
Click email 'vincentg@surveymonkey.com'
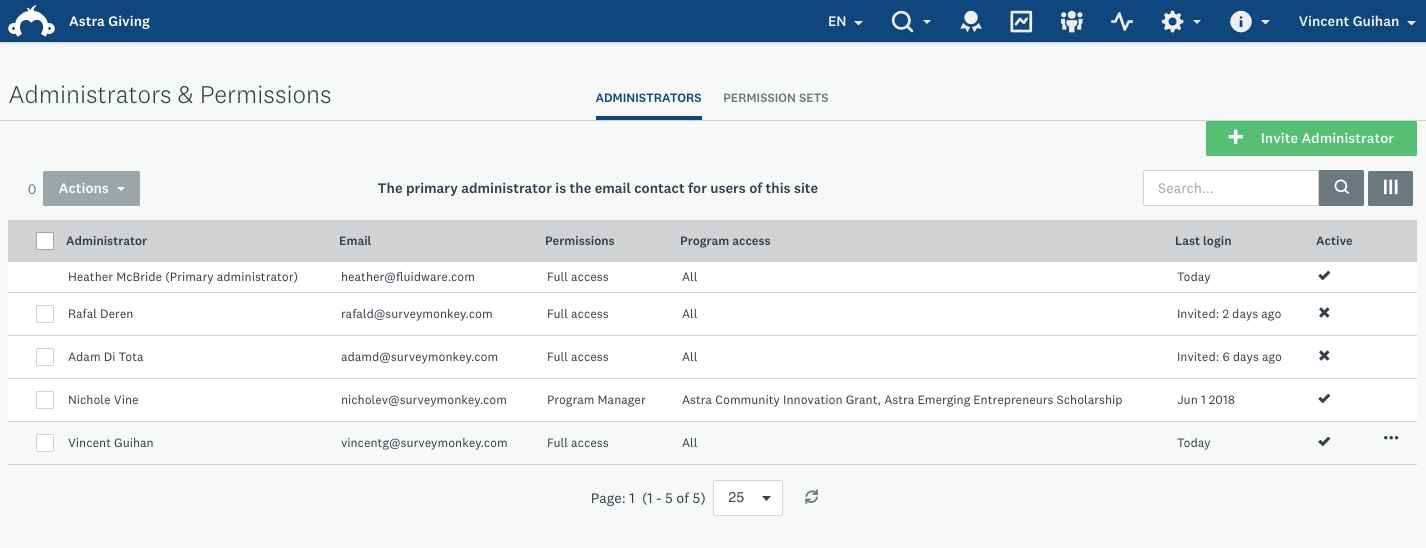click(424, 443)
